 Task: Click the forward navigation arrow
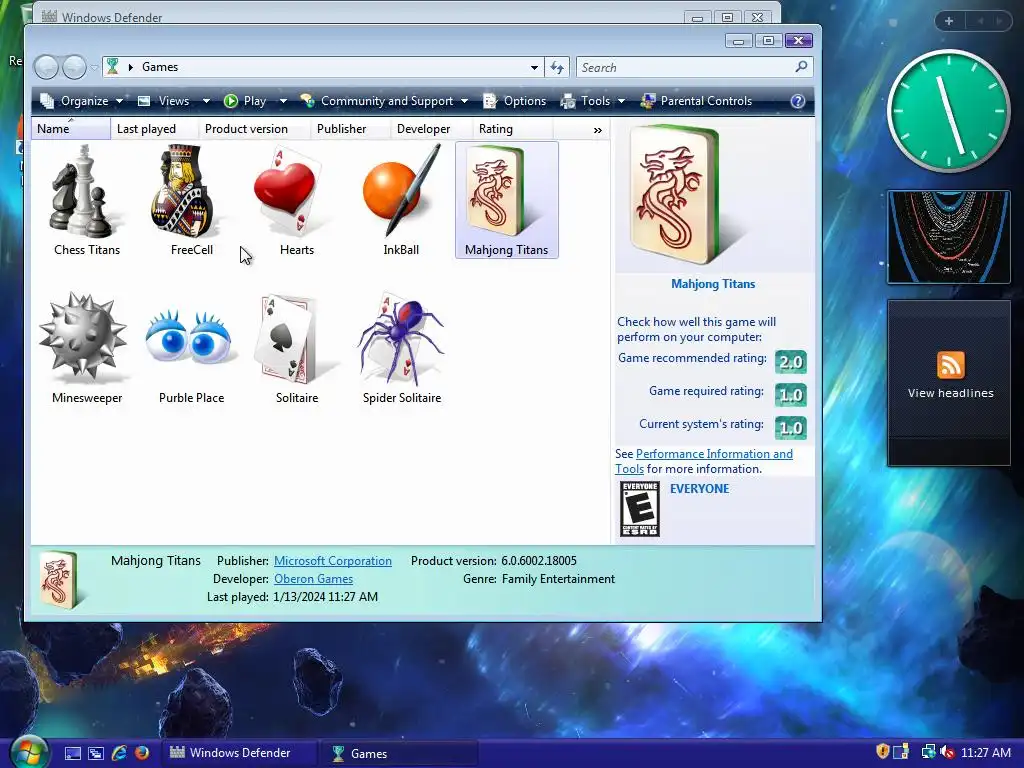click(x=74, y=67)
